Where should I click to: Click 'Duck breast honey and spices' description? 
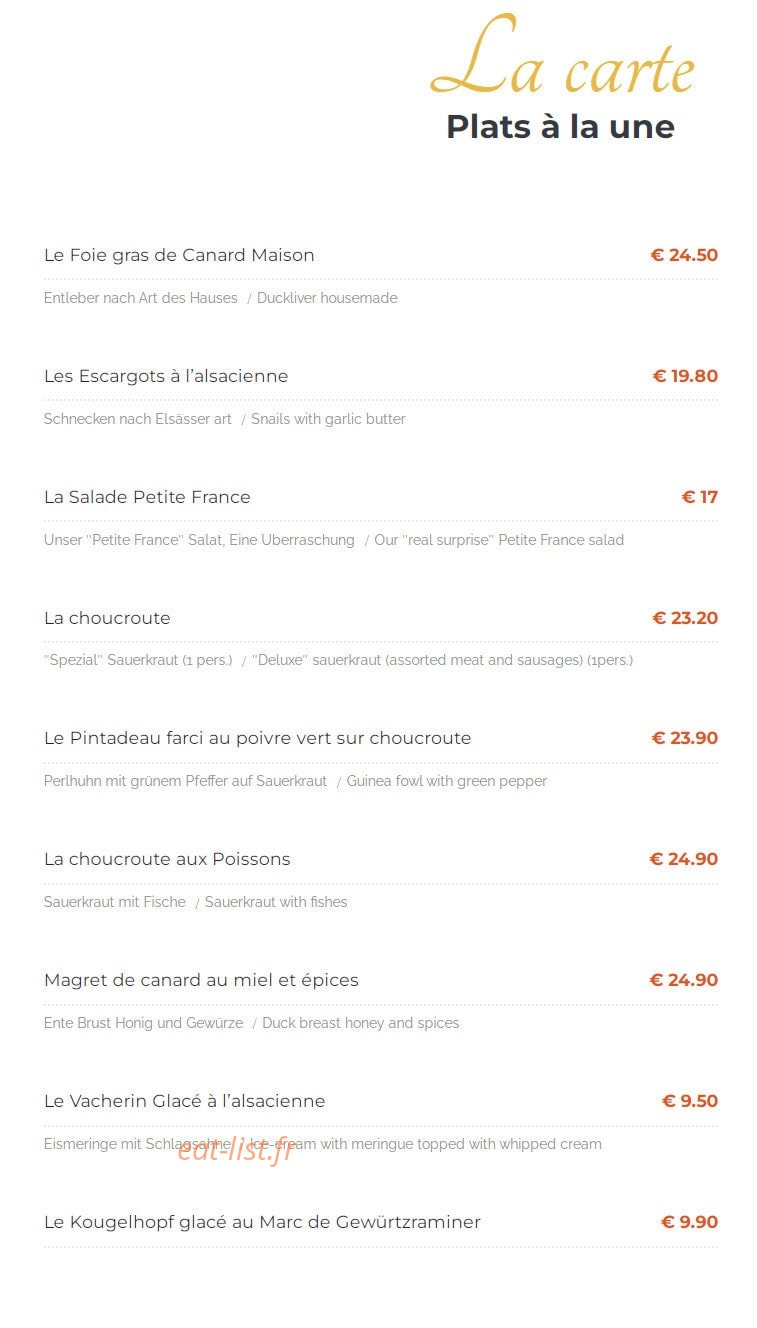coord(361,1023)
